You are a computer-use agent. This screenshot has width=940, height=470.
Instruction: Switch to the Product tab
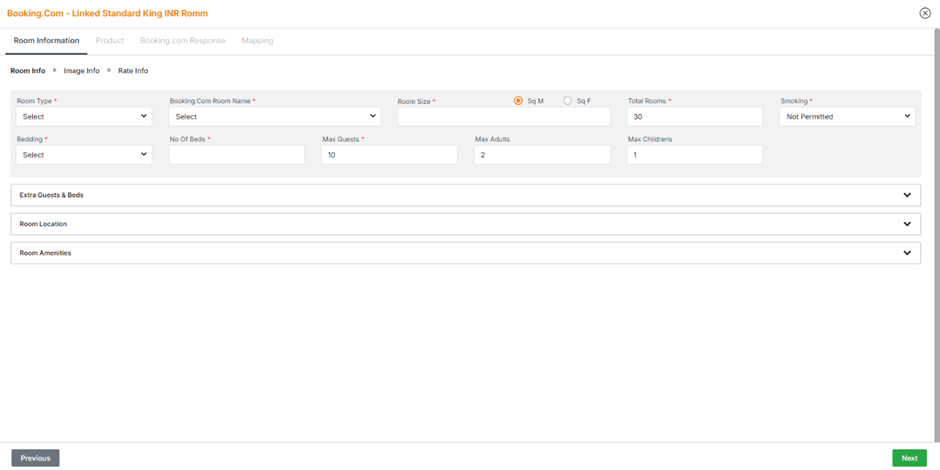coord(110,41)
